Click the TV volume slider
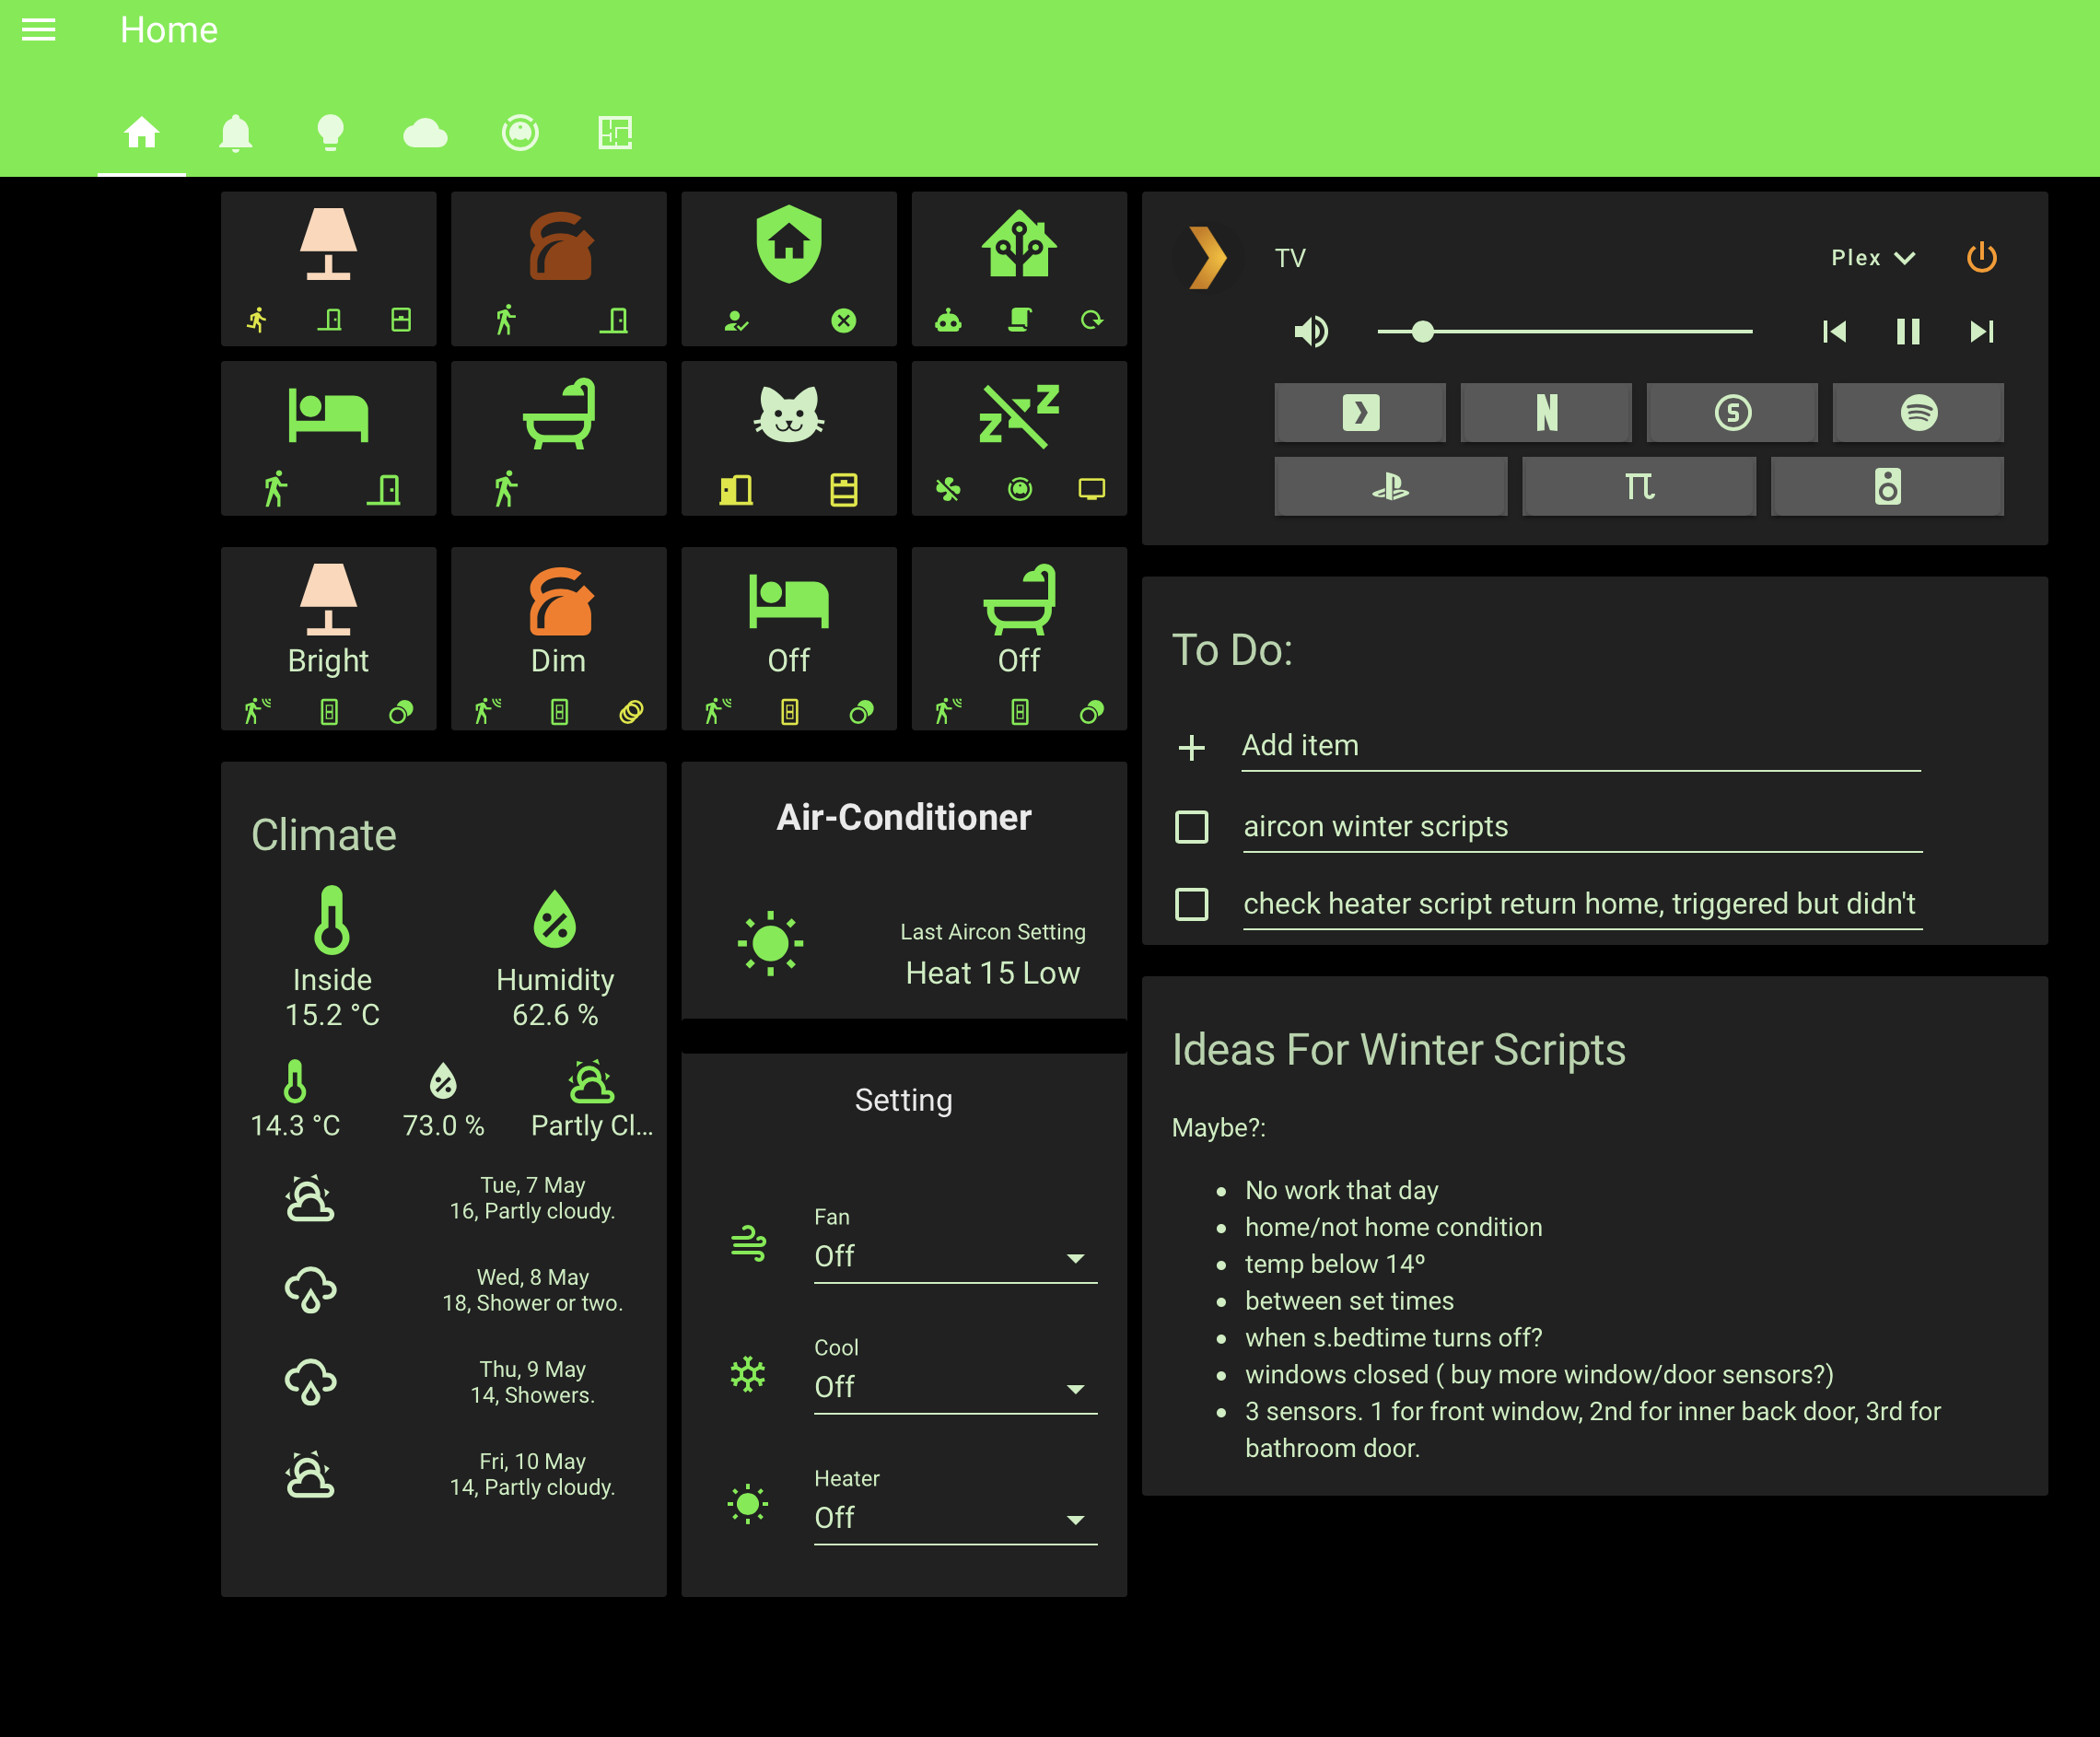The image size is (2100, 1737). coord(1563,331)
